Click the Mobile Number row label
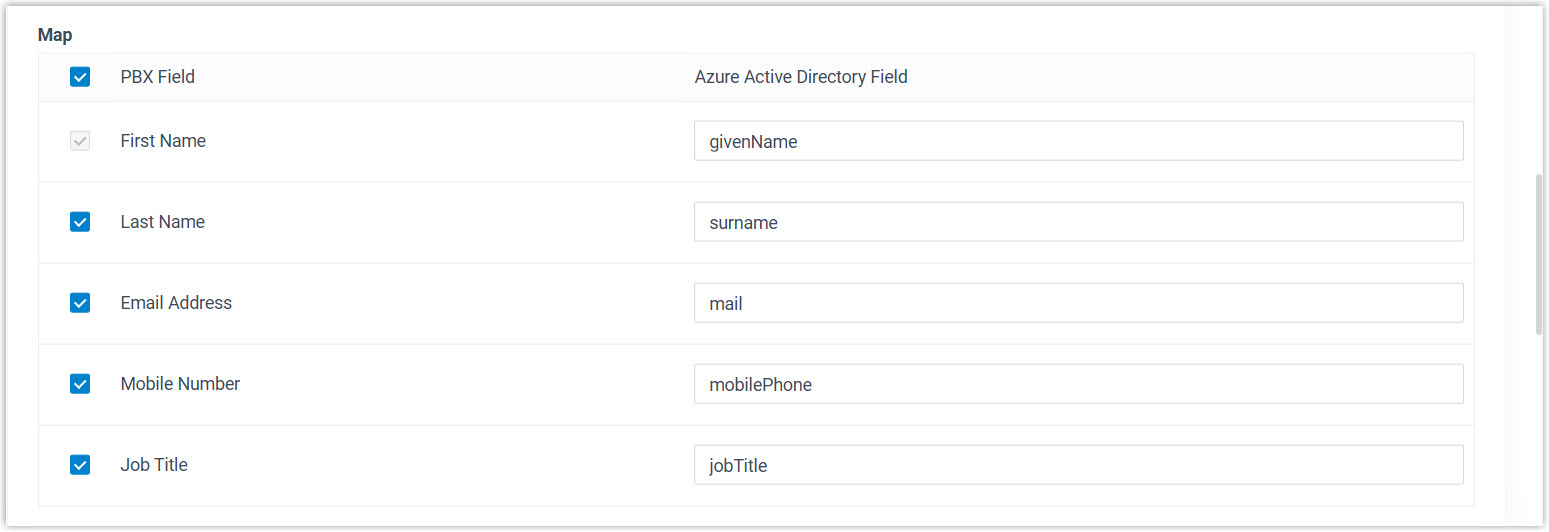 tap(180, 384)
